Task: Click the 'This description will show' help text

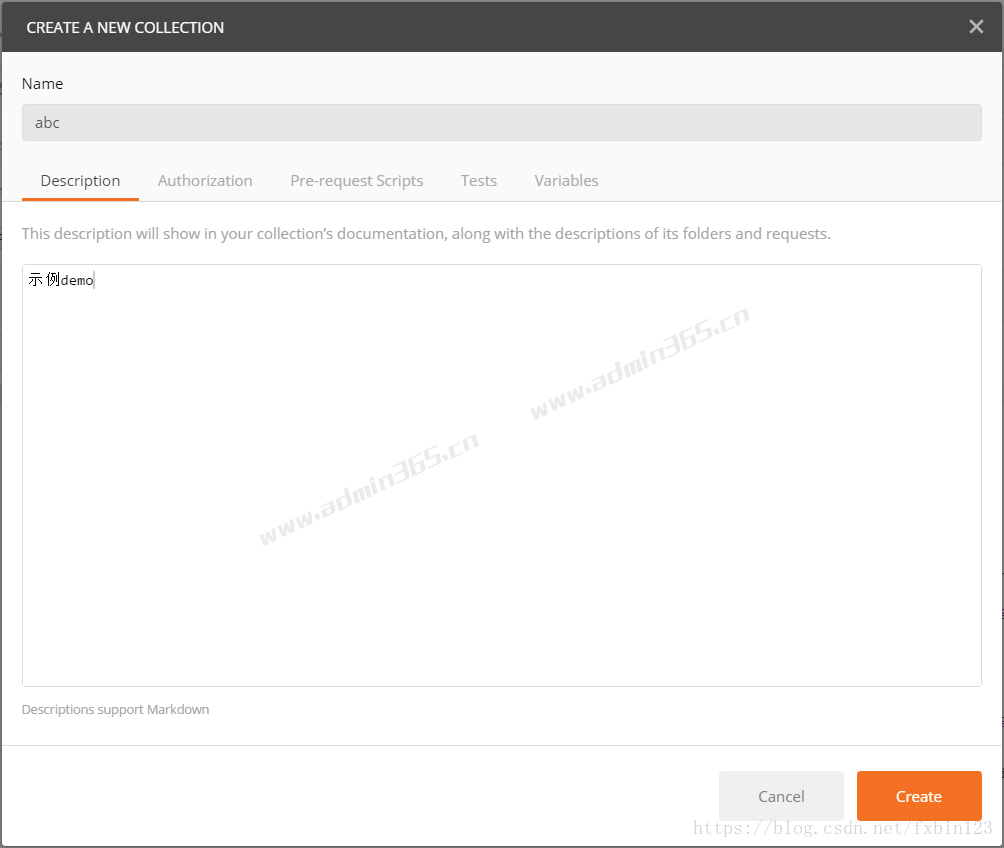Action: [x=426, y=234]
